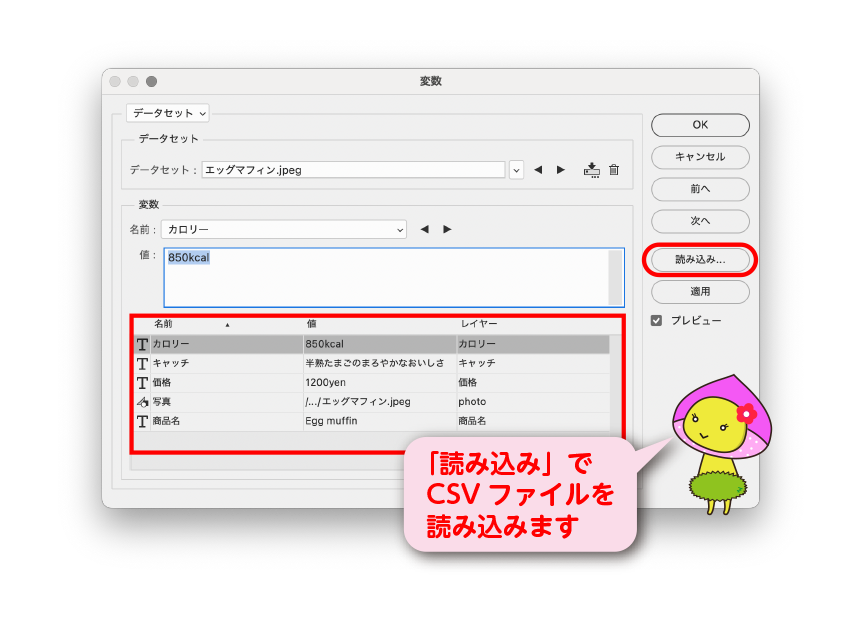
Task: Click the gray close window button
Action: coord(115,82)
